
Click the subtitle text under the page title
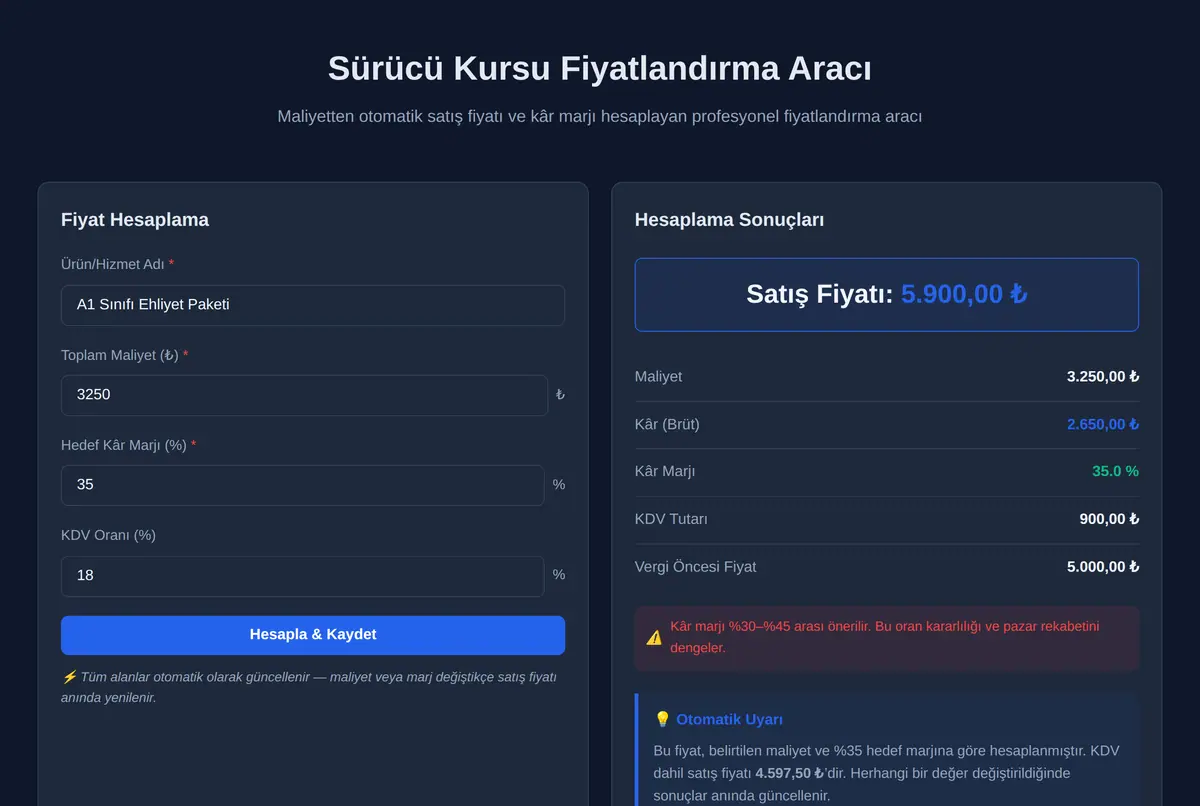pos(600,117)
